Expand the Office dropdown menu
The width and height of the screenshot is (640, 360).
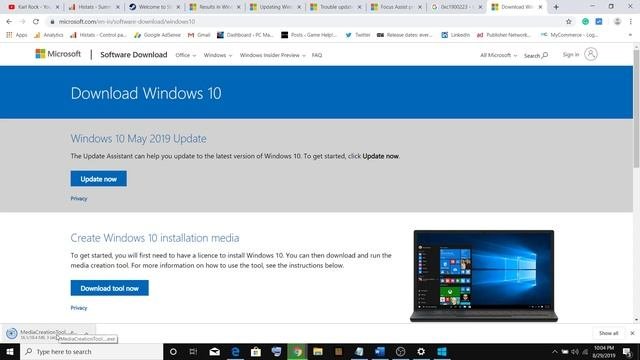[186, 55]
